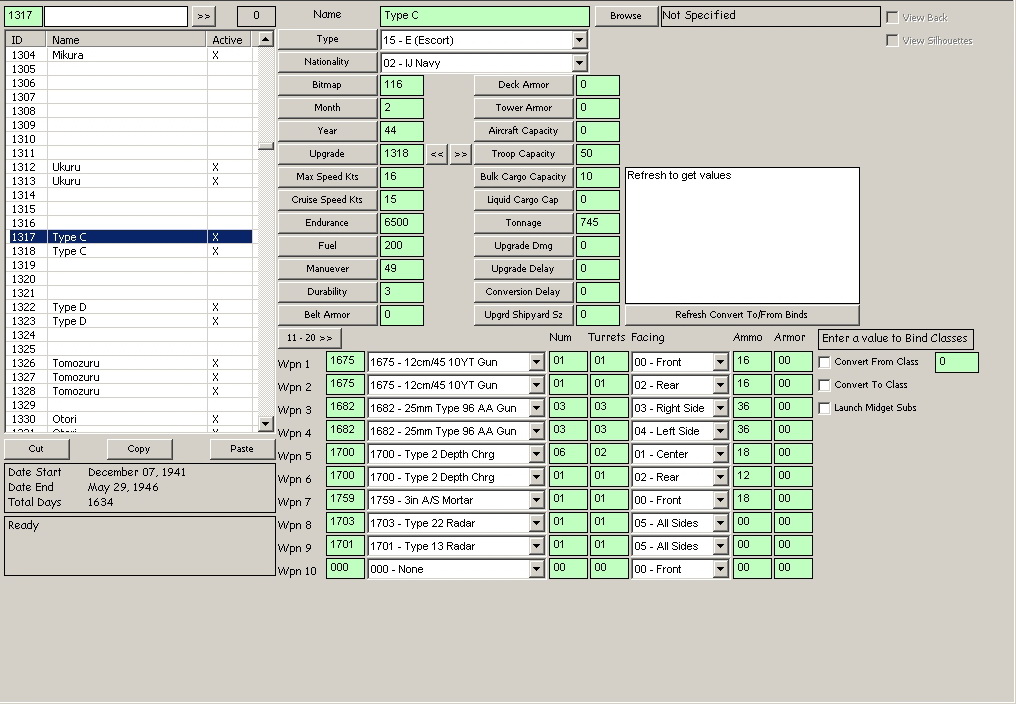
Task: Click the Copy button
Action: point(139,449)
